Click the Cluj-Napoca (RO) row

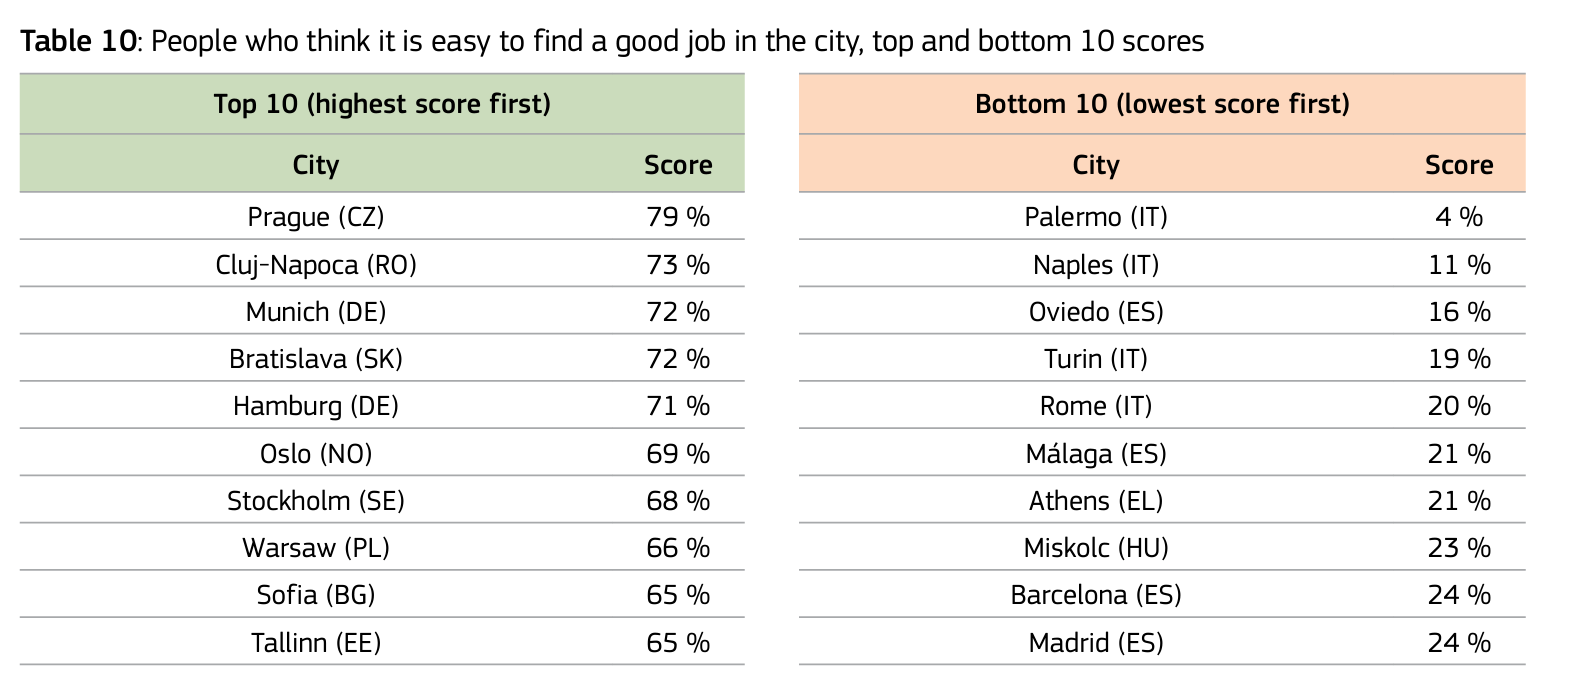[x=382, y=264]
